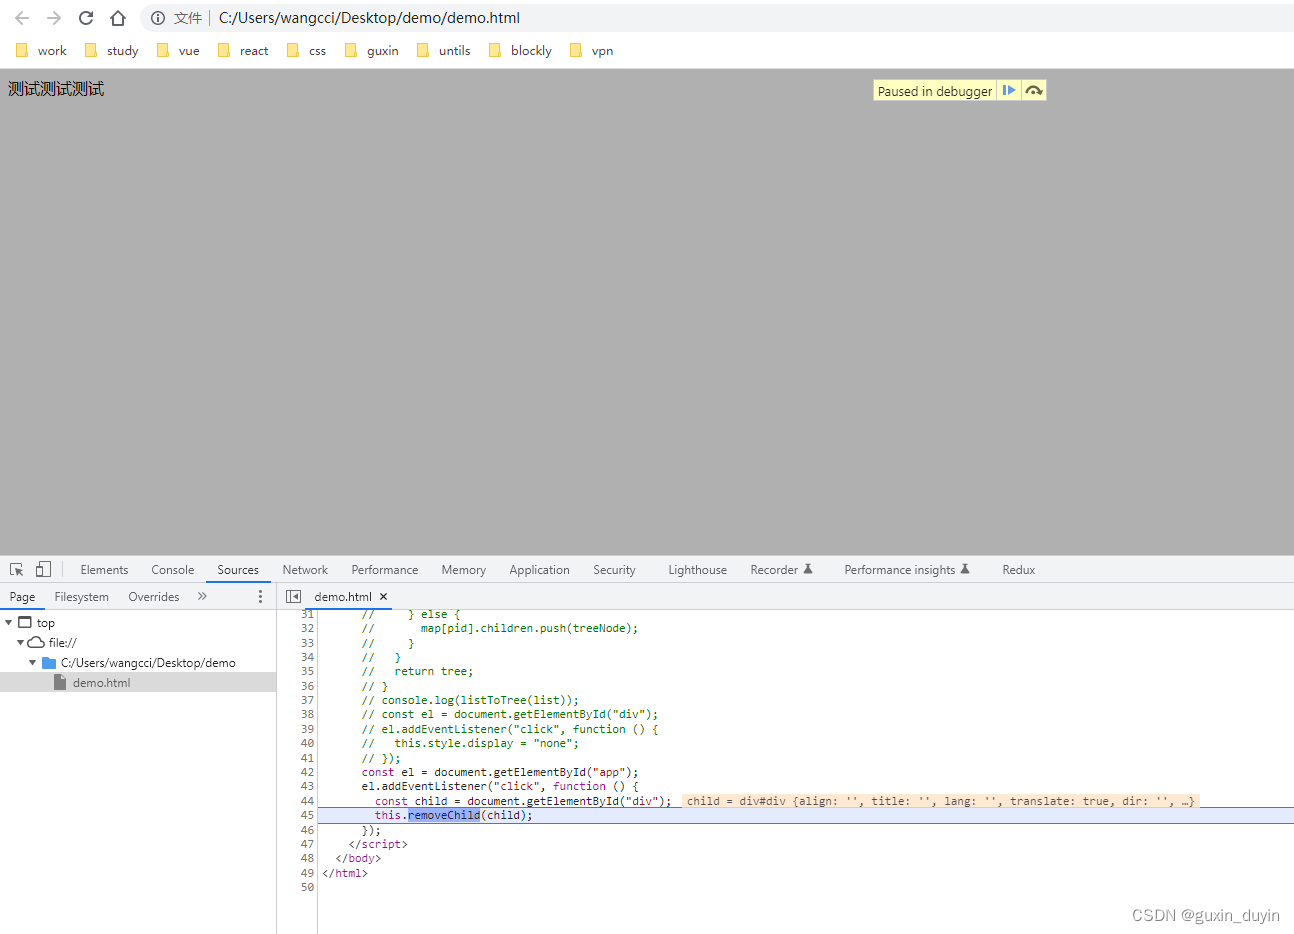Screen dimensions: 1294x934
Task: Close the demo.html editor tab
Action: point(383,597)
